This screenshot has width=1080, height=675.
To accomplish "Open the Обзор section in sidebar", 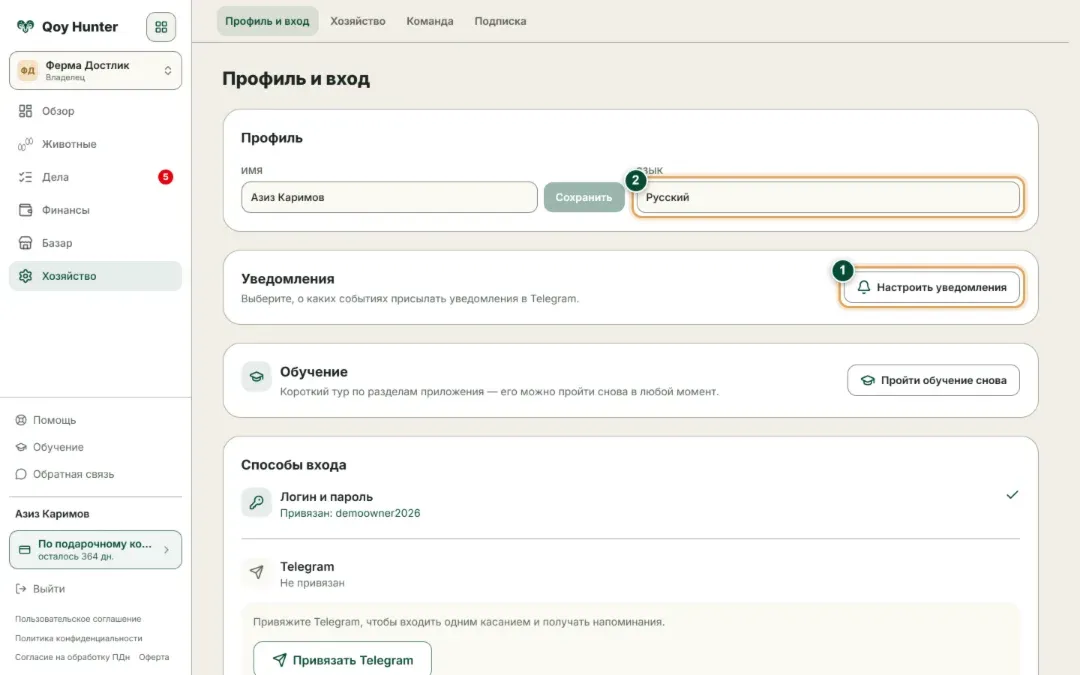I will pyautogui.click(x=95, y=111).
